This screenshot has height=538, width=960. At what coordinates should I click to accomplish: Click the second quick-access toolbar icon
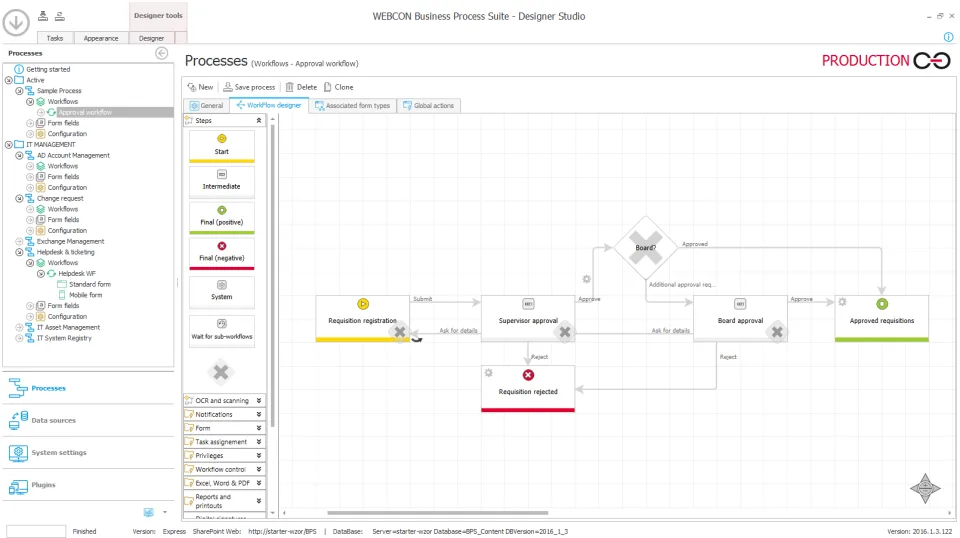[x=59, y=17]
